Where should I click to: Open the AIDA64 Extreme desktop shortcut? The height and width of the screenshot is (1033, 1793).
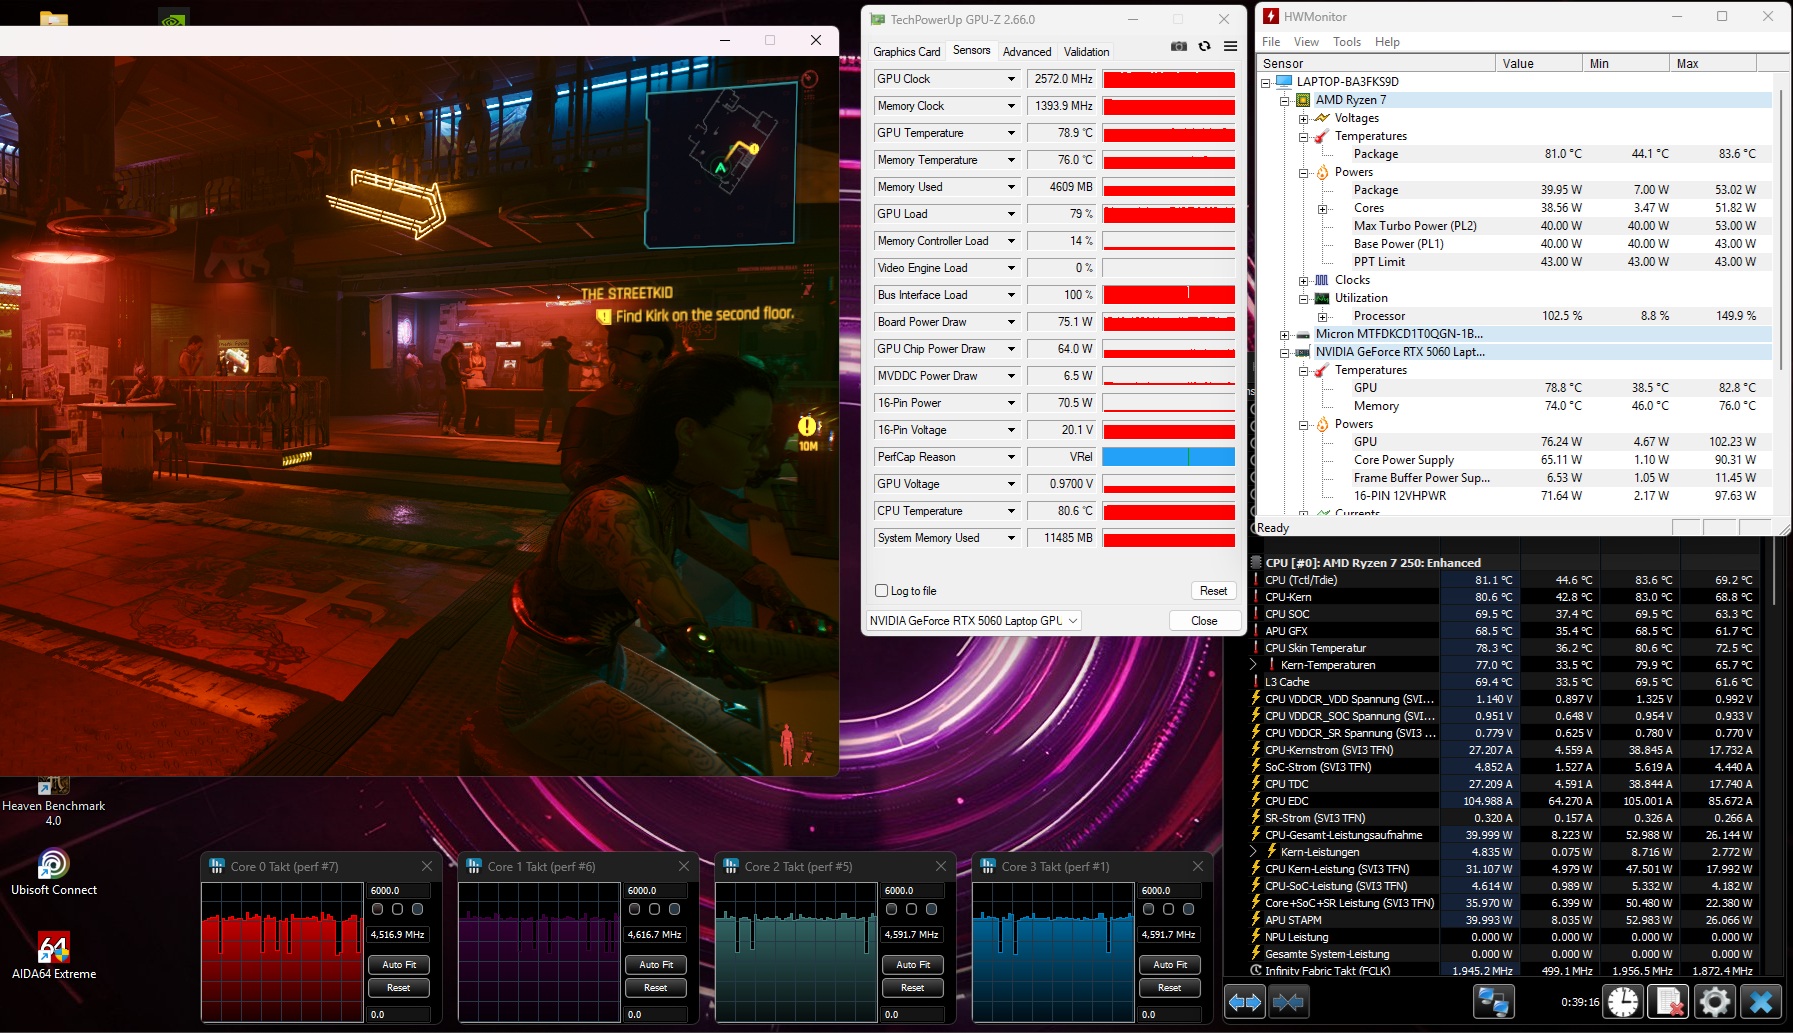tap(54, 956)
